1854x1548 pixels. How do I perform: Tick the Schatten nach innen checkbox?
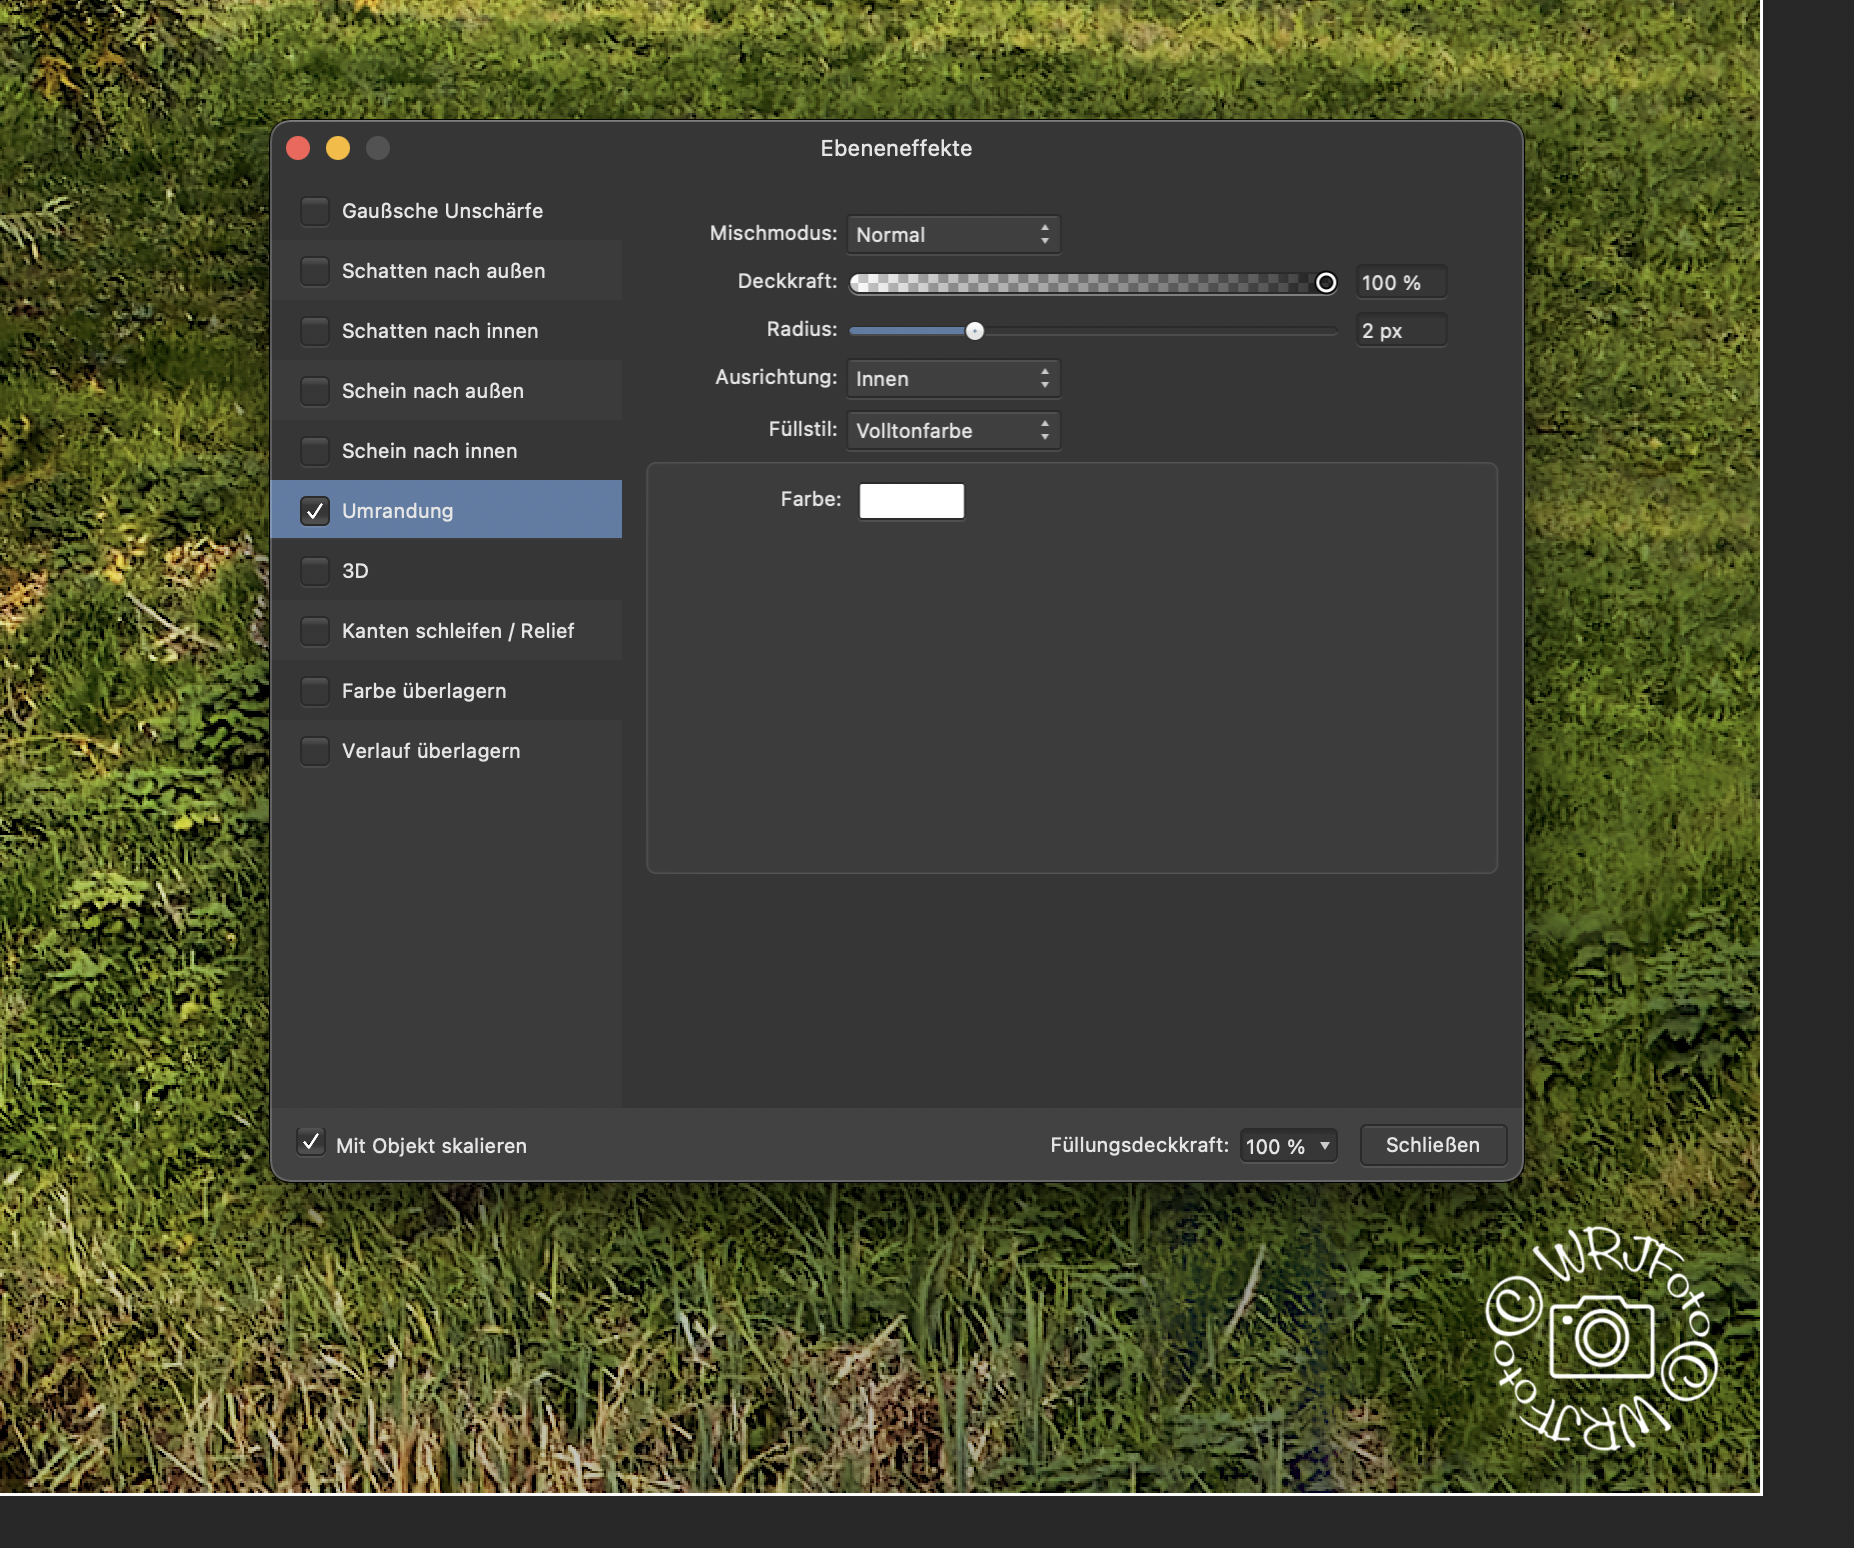click(315, 331)
